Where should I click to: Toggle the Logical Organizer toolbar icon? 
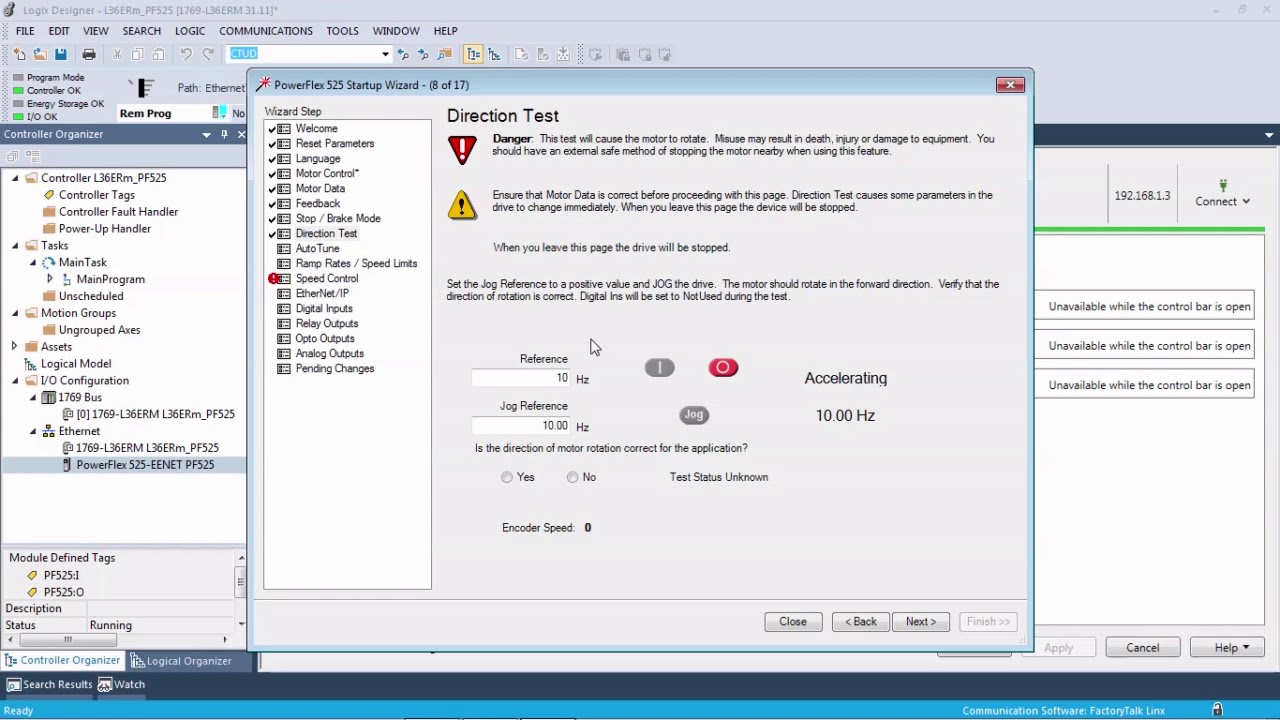494,54
